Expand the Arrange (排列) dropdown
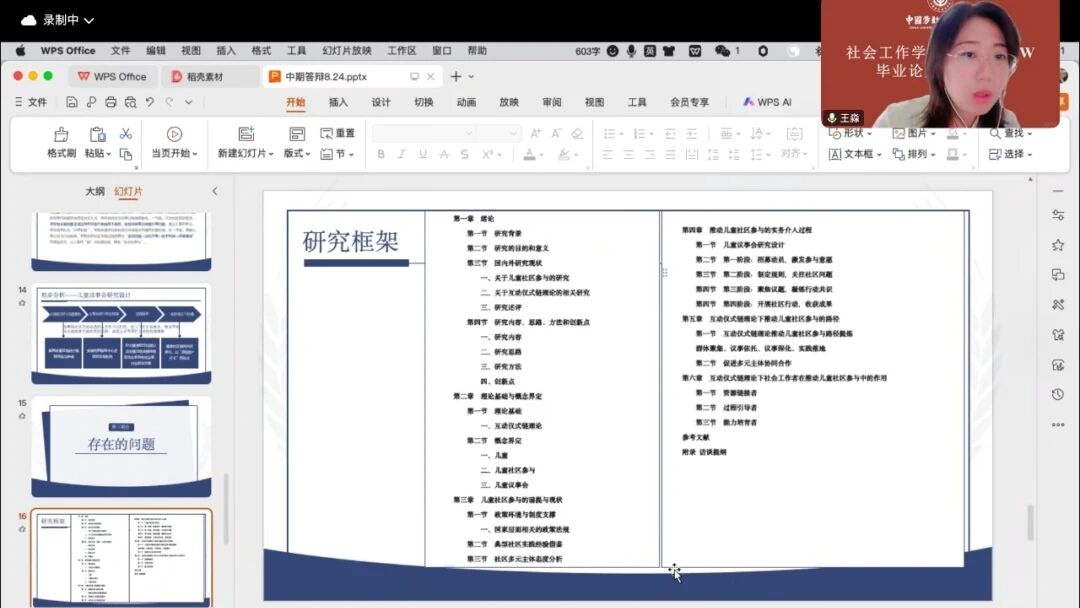1080x608 pixels. [915, 154]
